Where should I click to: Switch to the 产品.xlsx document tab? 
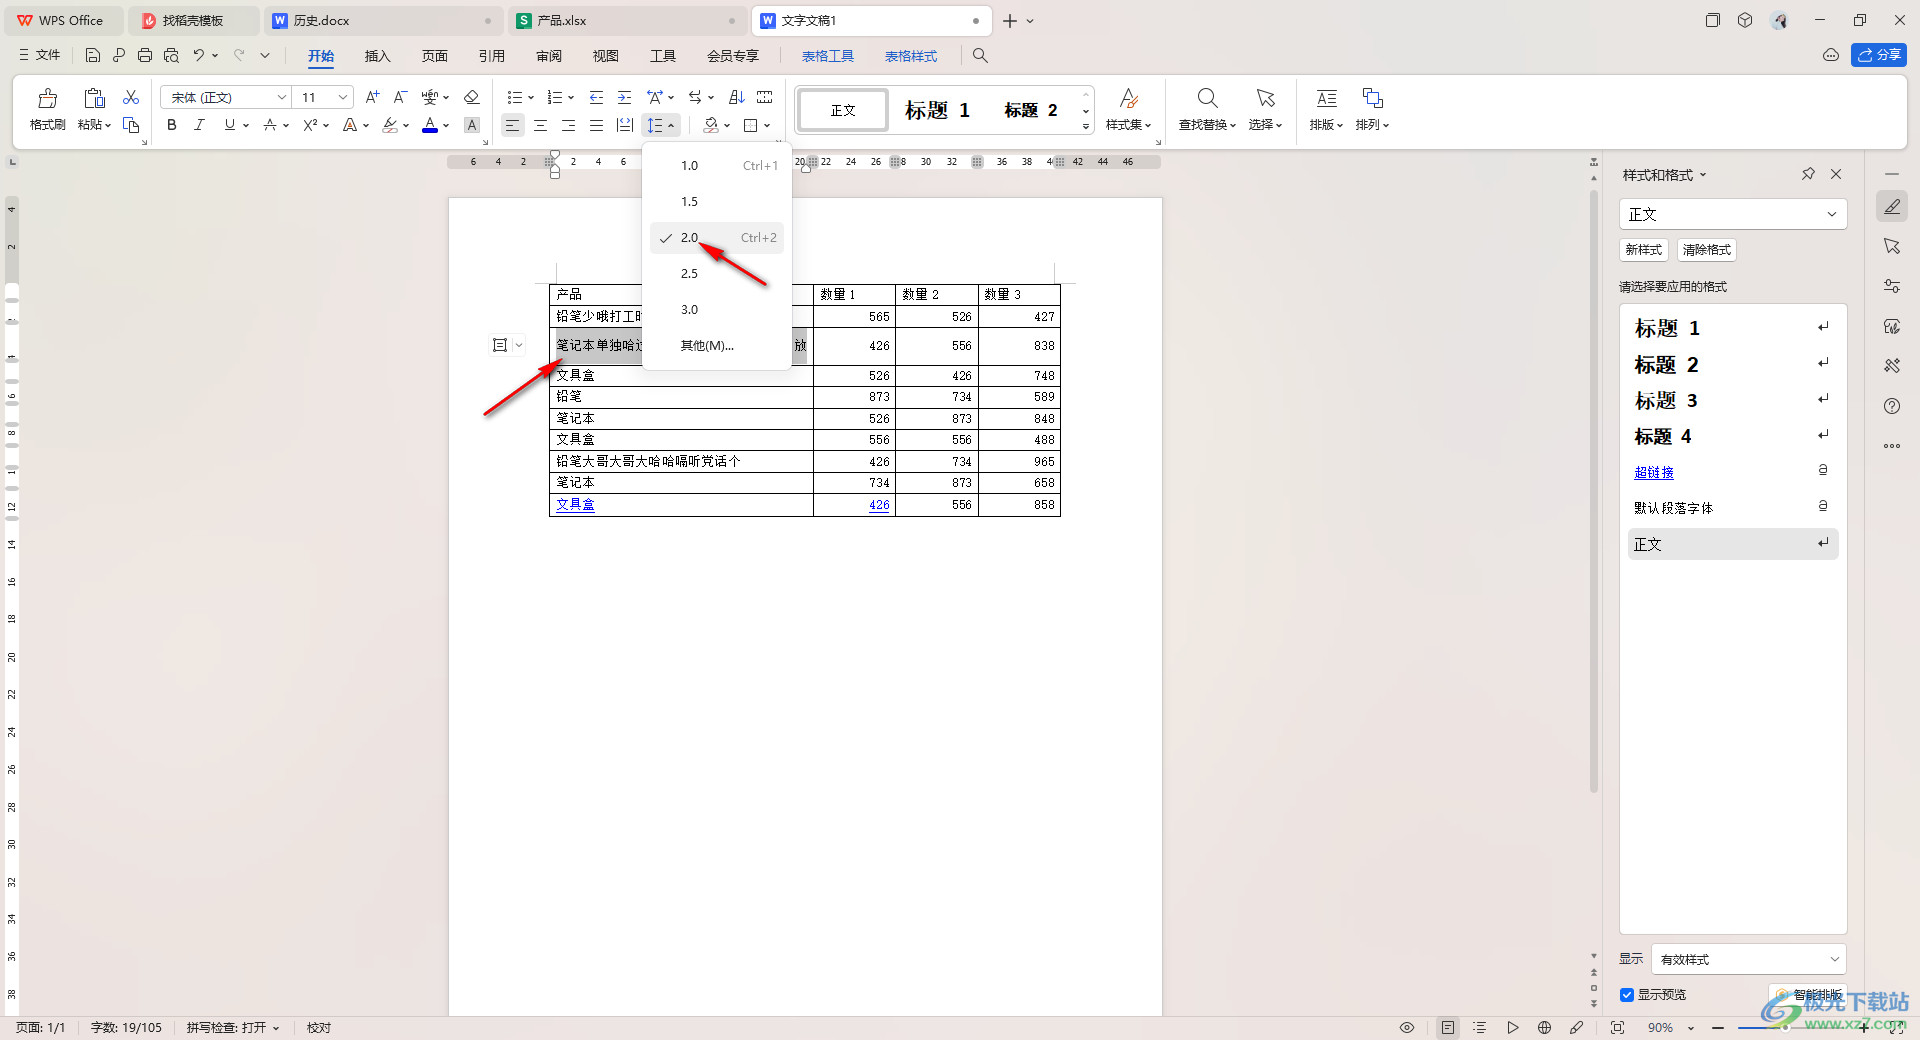tap(627, 20)
